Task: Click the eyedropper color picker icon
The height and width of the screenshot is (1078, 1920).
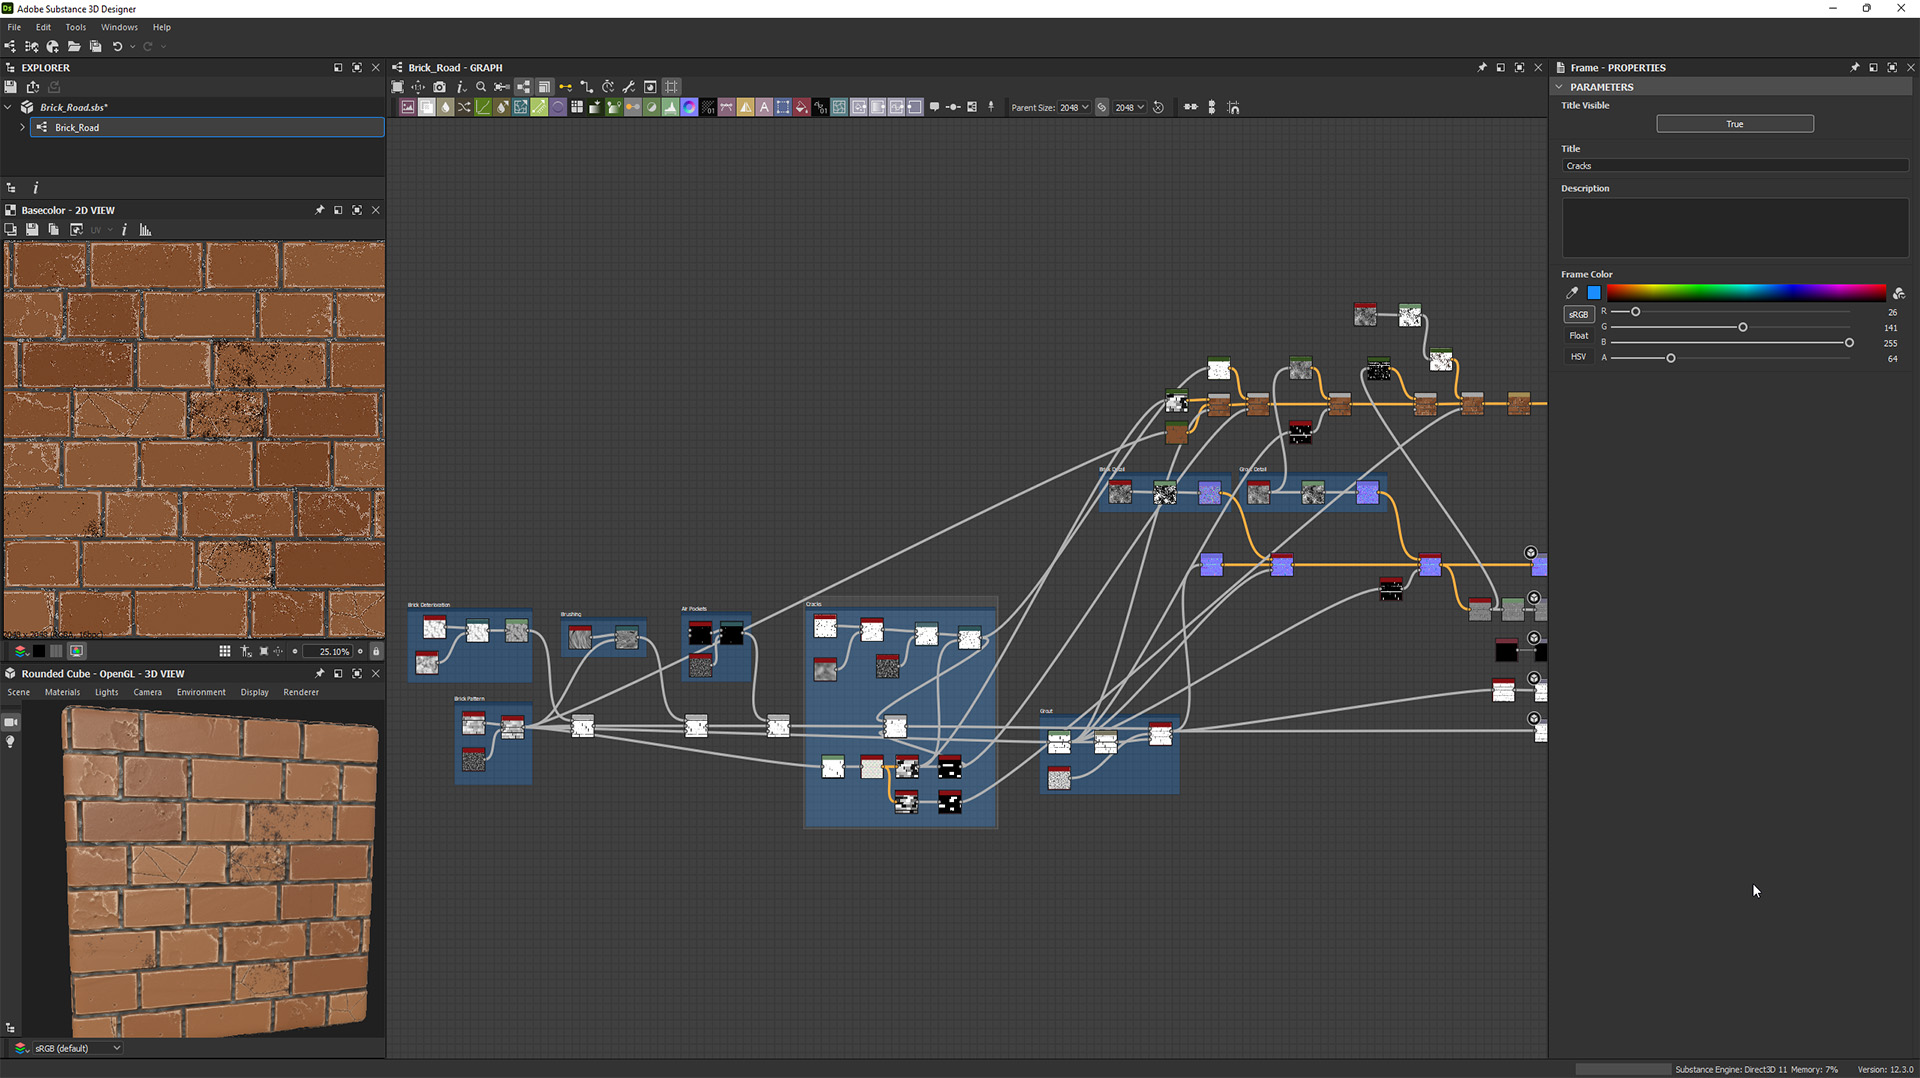Action: [1572, 293]
